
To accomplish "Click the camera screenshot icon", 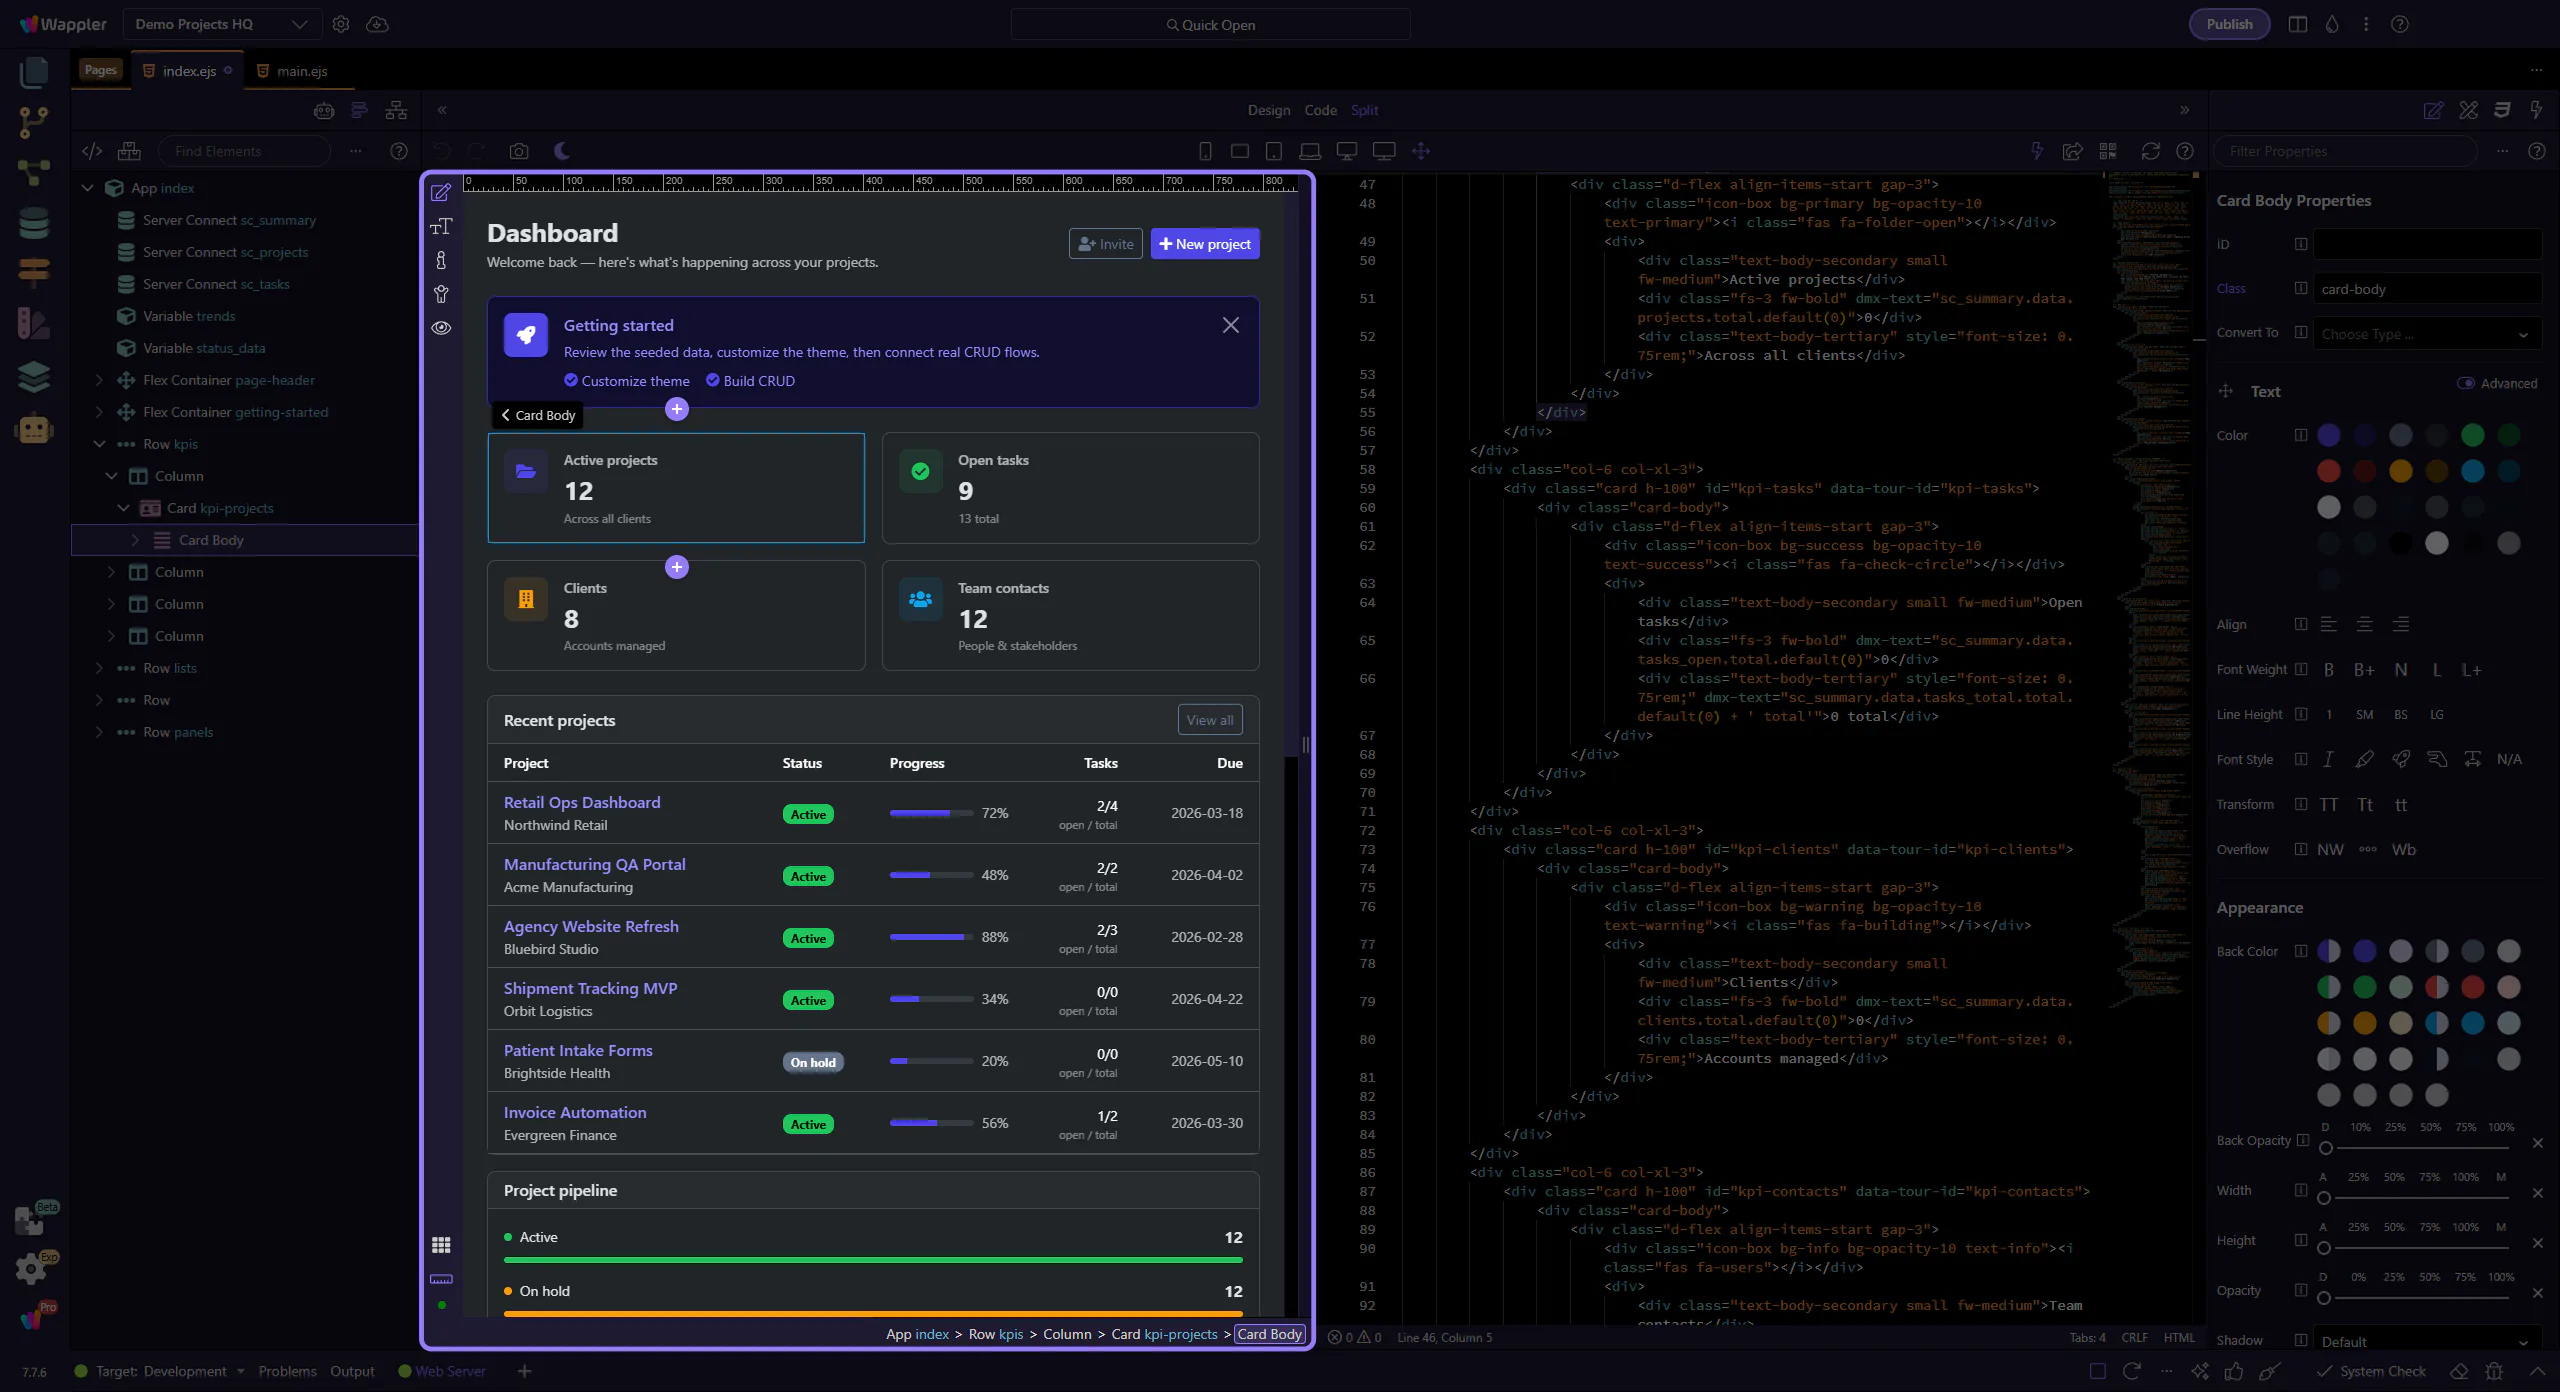I will pos(518,151).
